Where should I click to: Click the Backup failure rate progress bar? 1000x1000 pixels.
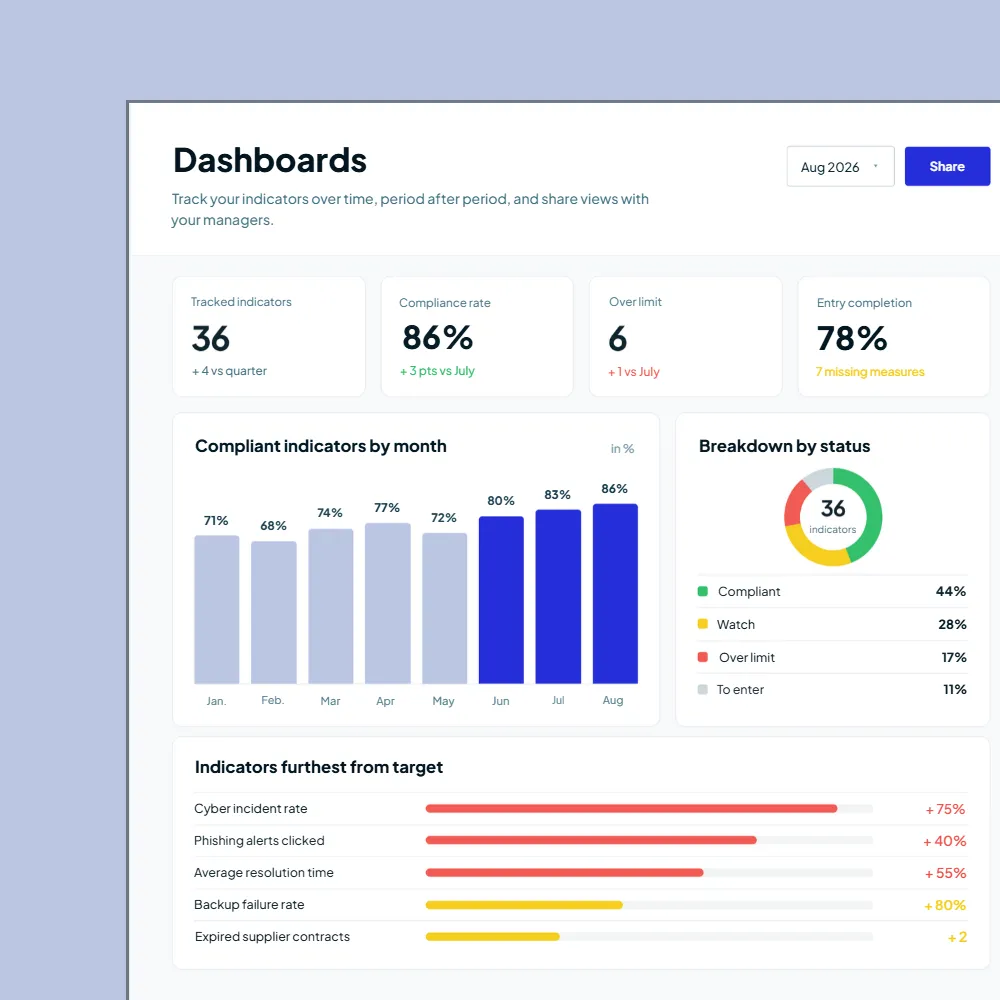point(649,905)
